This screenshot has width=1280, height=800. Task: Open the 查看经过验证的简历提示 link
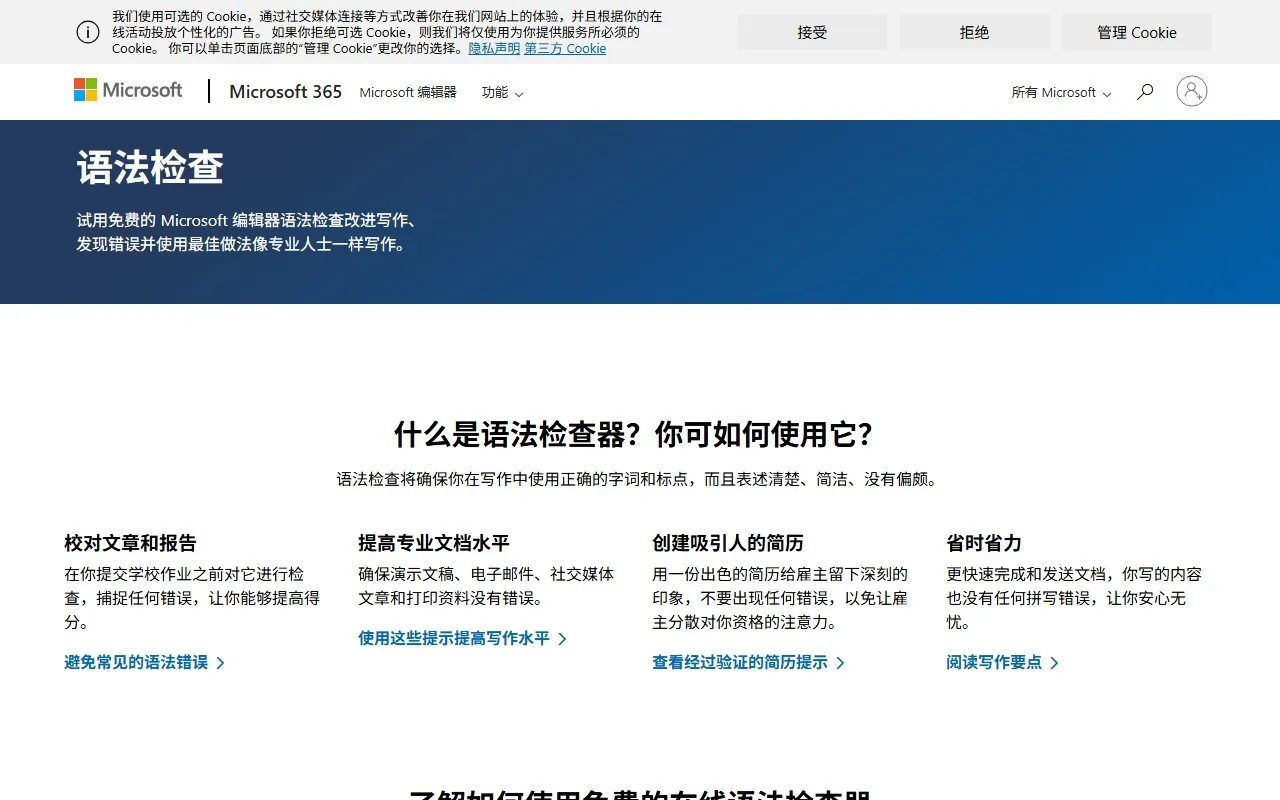740,662
